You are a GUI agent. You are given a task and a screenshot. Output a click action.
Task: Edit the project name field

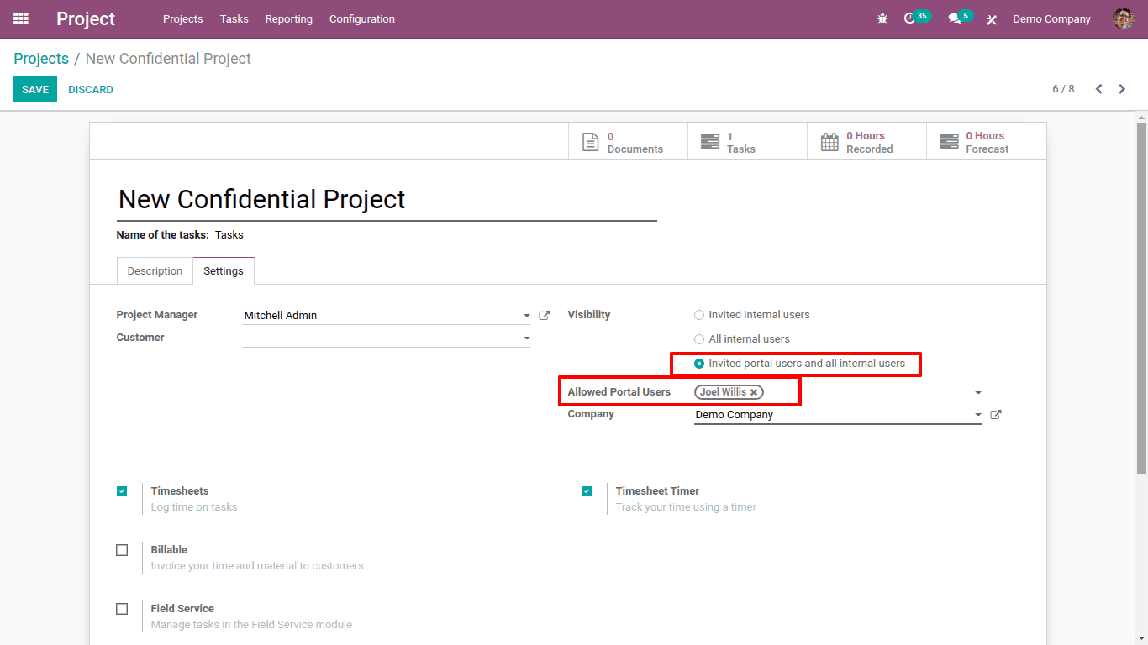(x=386, y=199)
